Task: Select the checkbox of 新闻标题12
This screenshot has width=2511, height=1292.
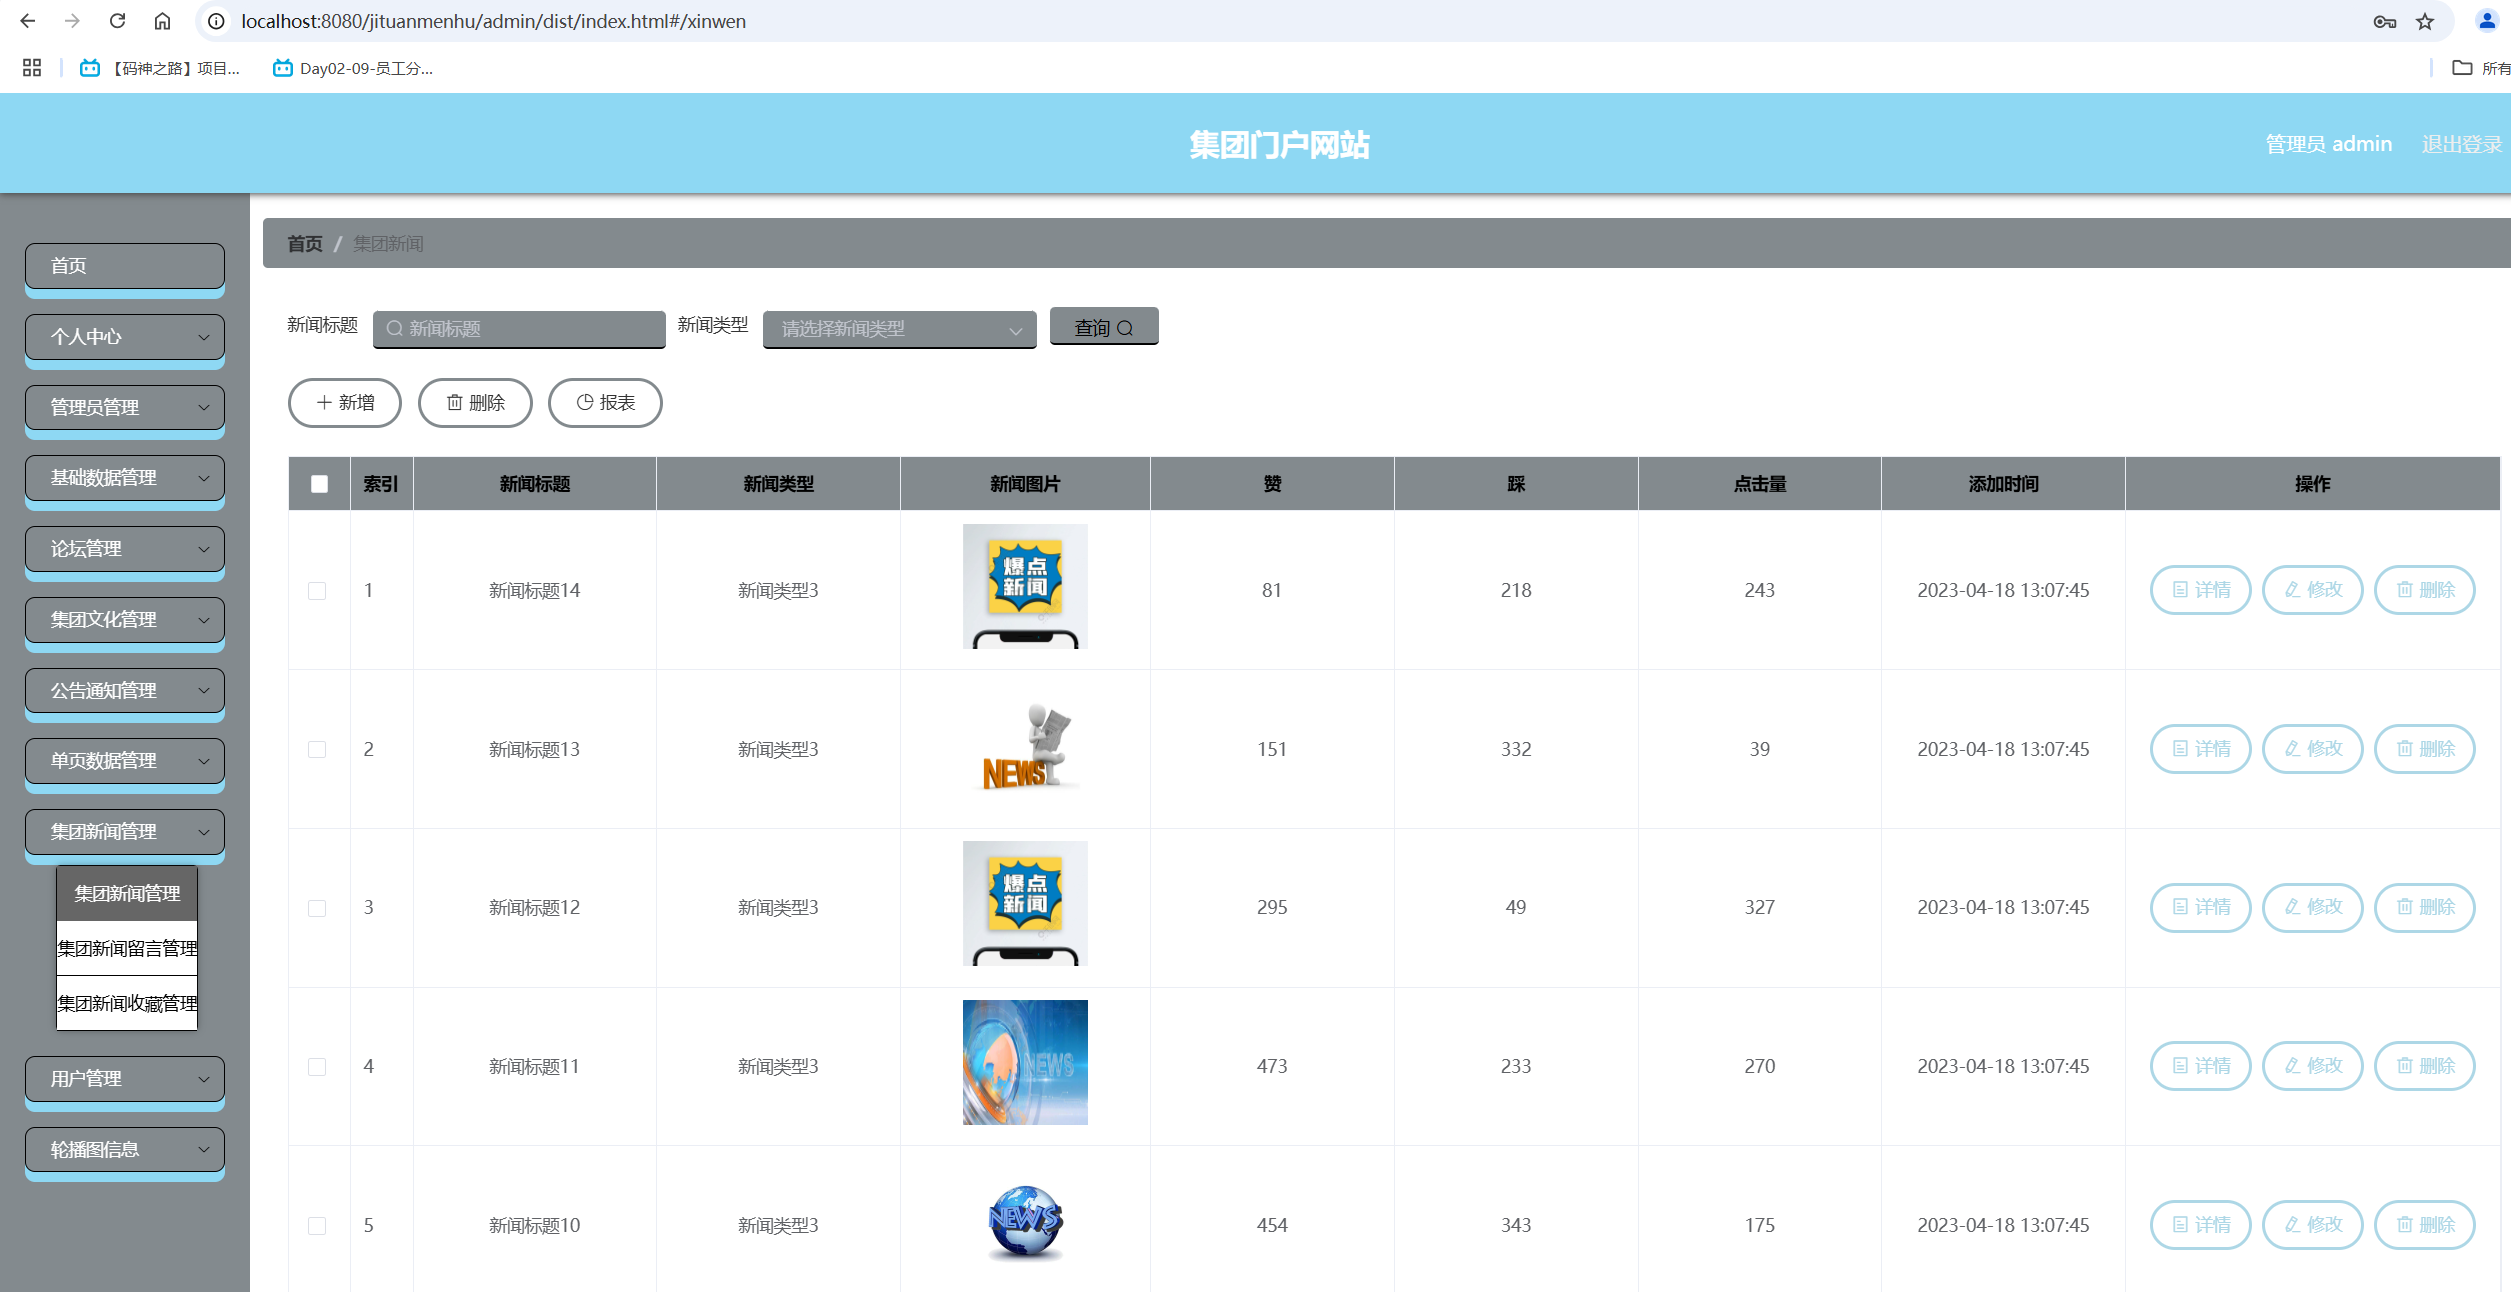Action: [x=317, y=908]
